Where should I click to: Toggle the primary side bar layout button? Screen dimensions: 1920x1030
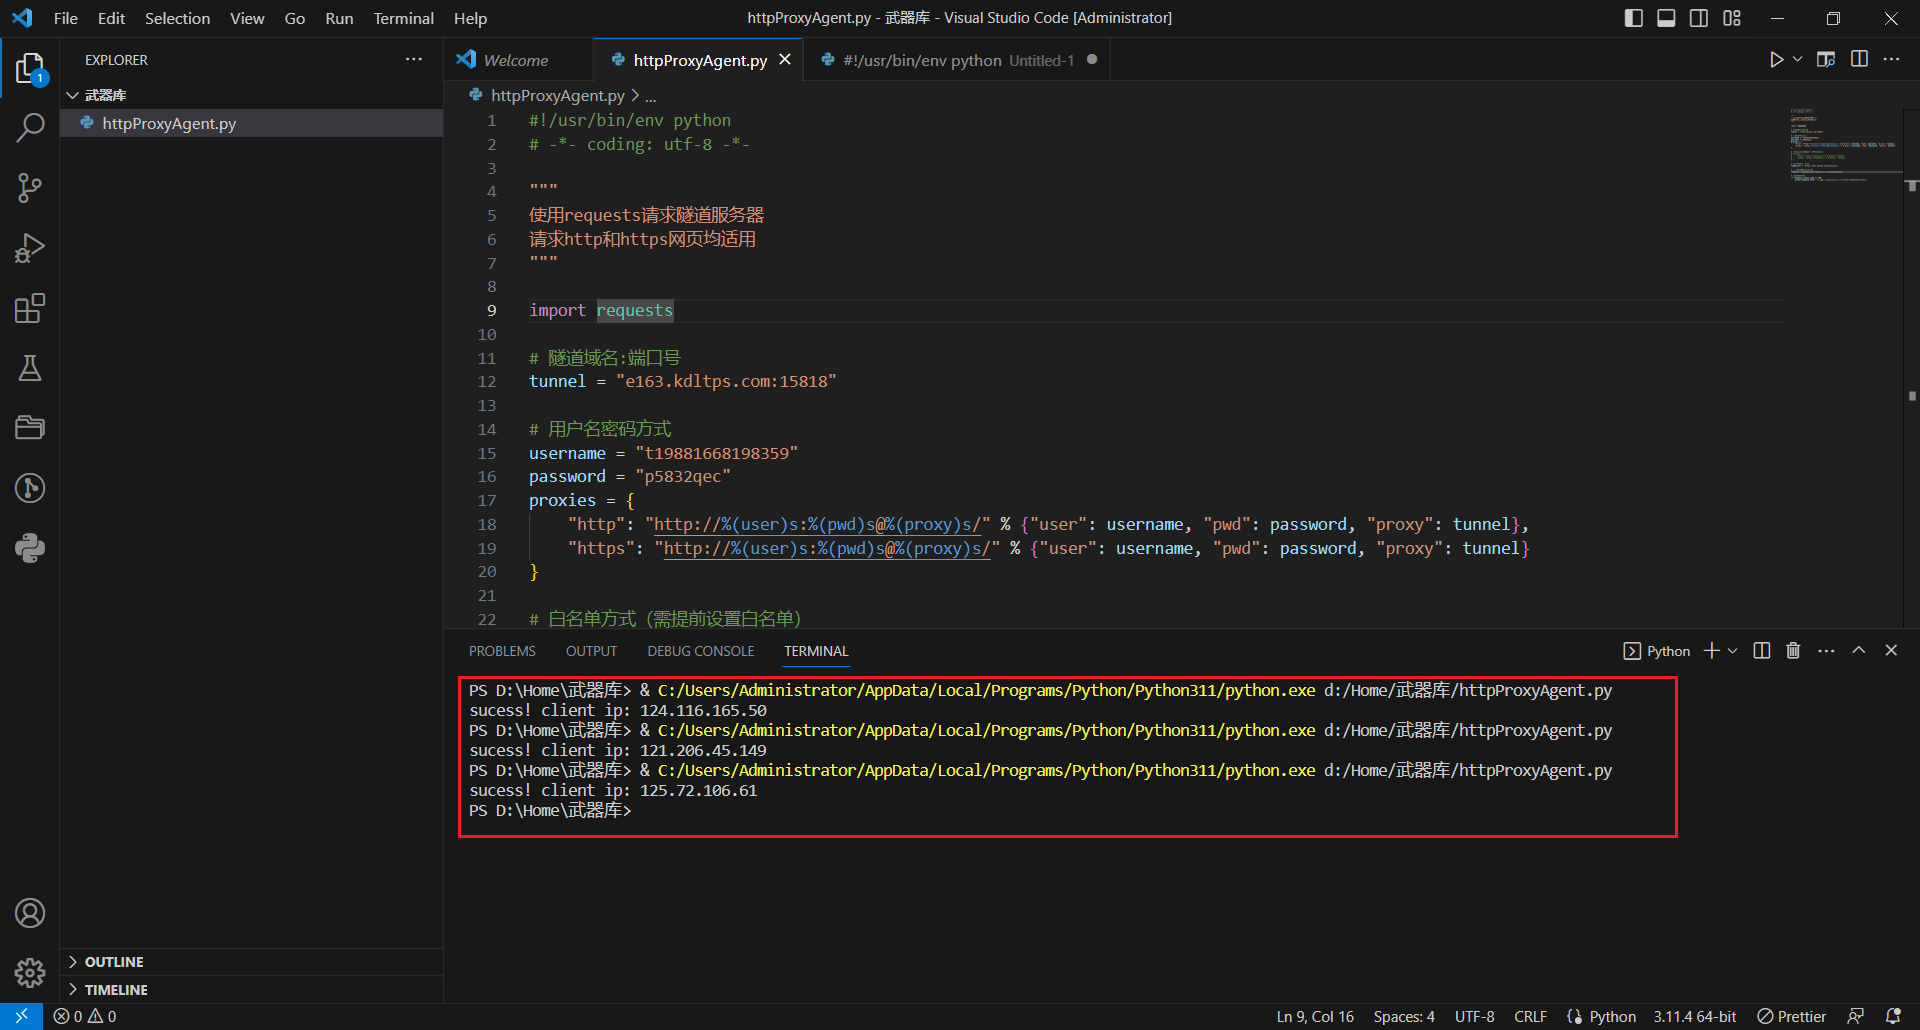(1633, 18)
